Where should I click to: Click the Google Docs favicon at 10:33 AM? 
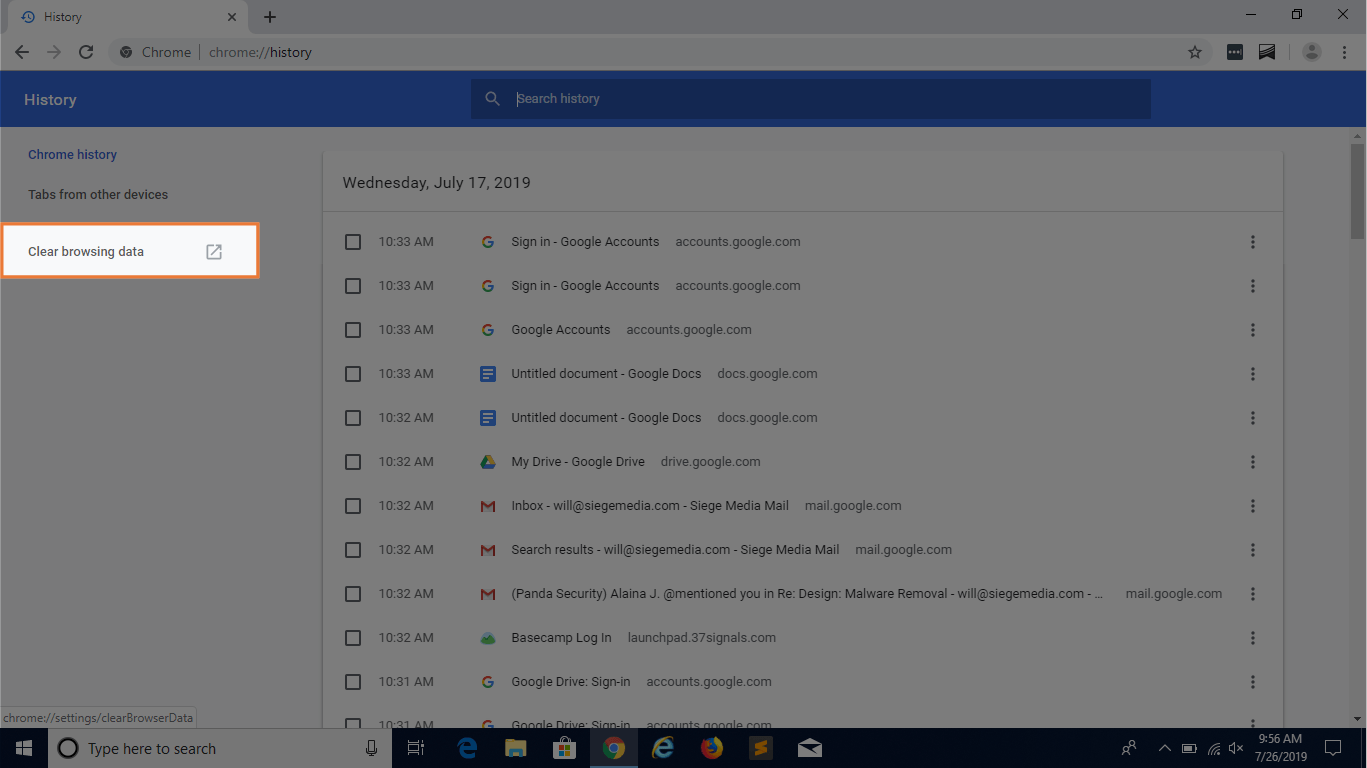click(488, 374)
